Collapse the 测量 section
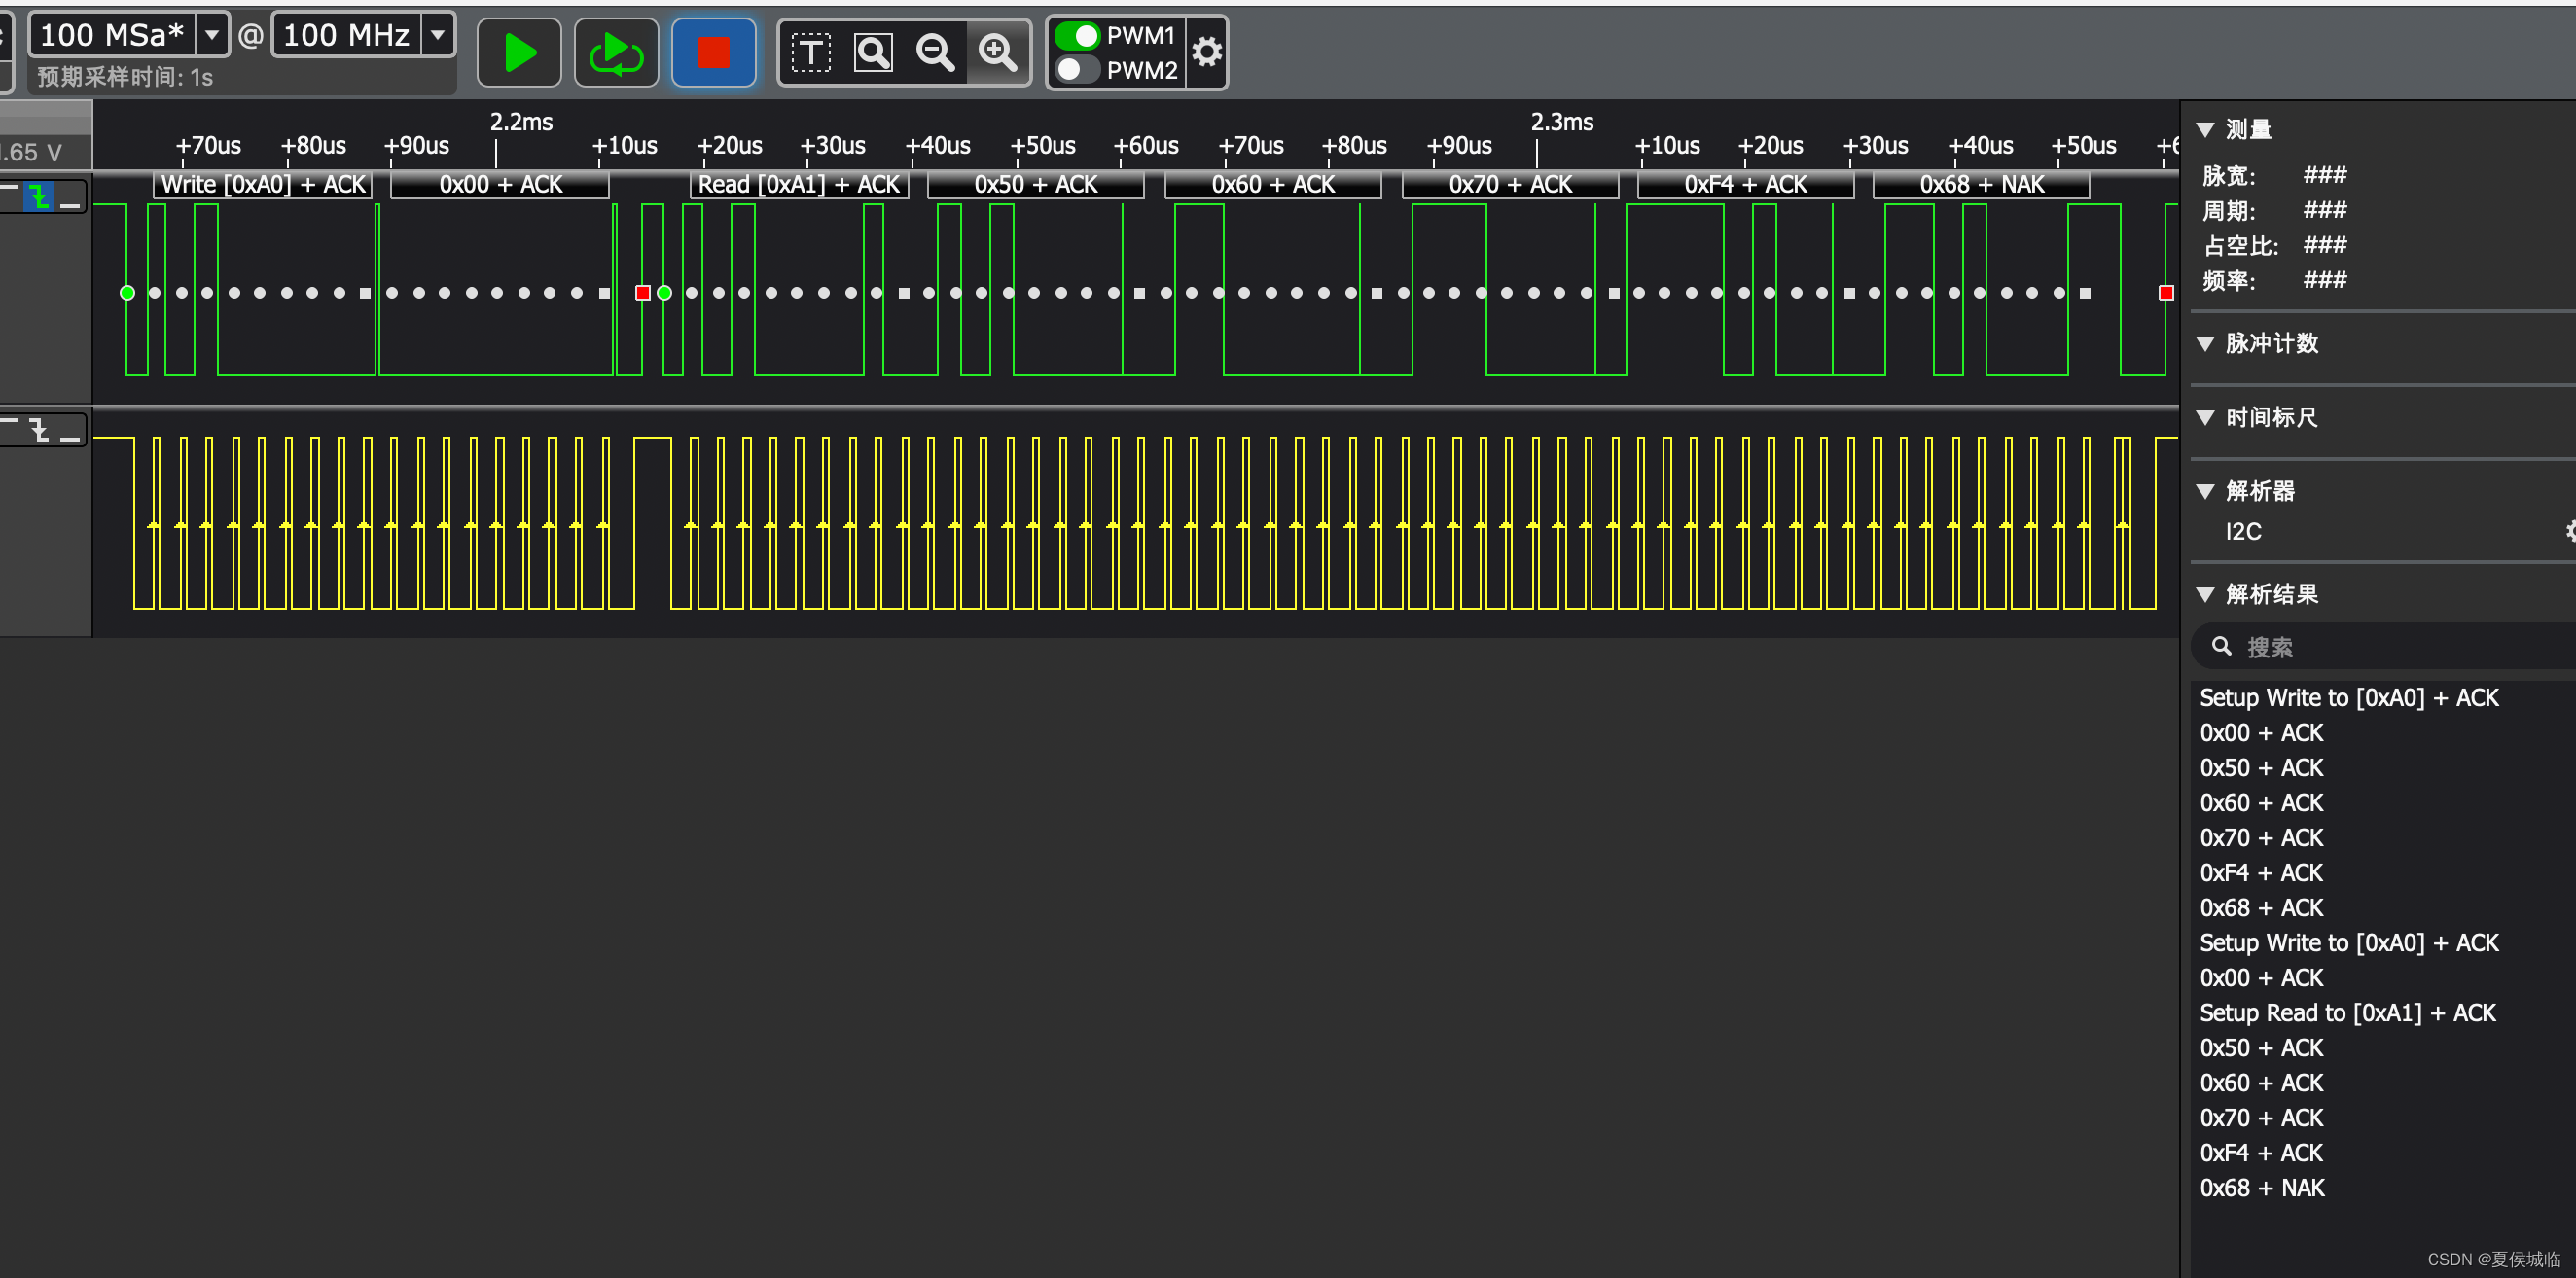 (x=2204, y=129)
